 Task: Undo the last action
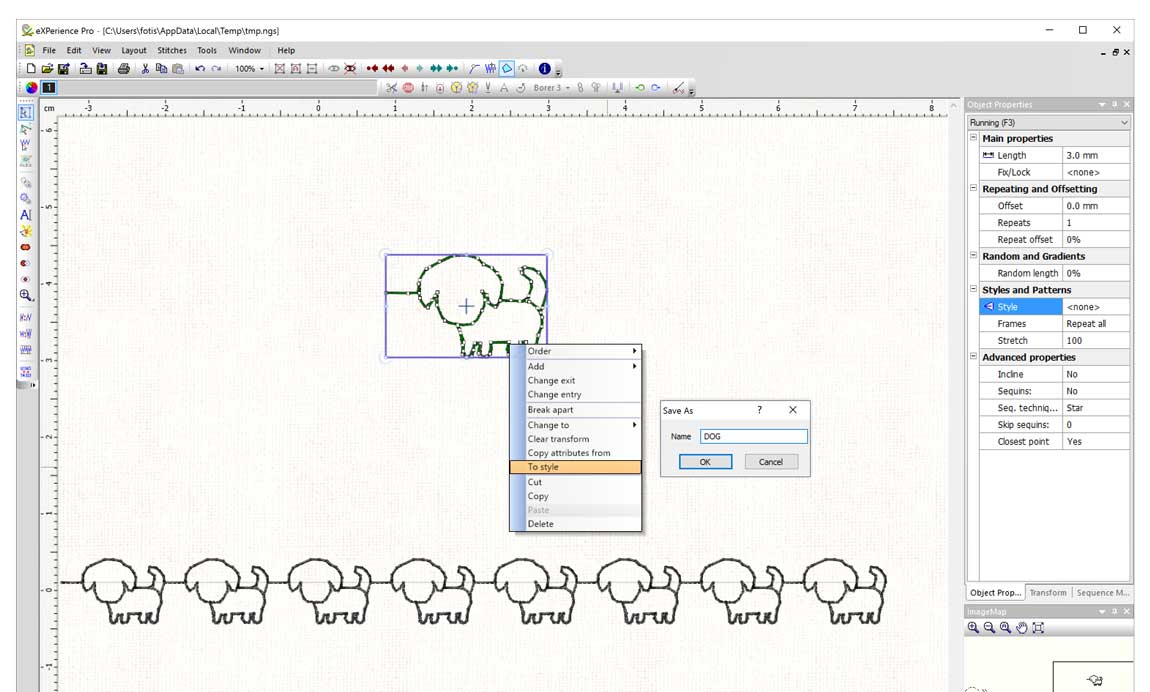(x=199, y=69)
